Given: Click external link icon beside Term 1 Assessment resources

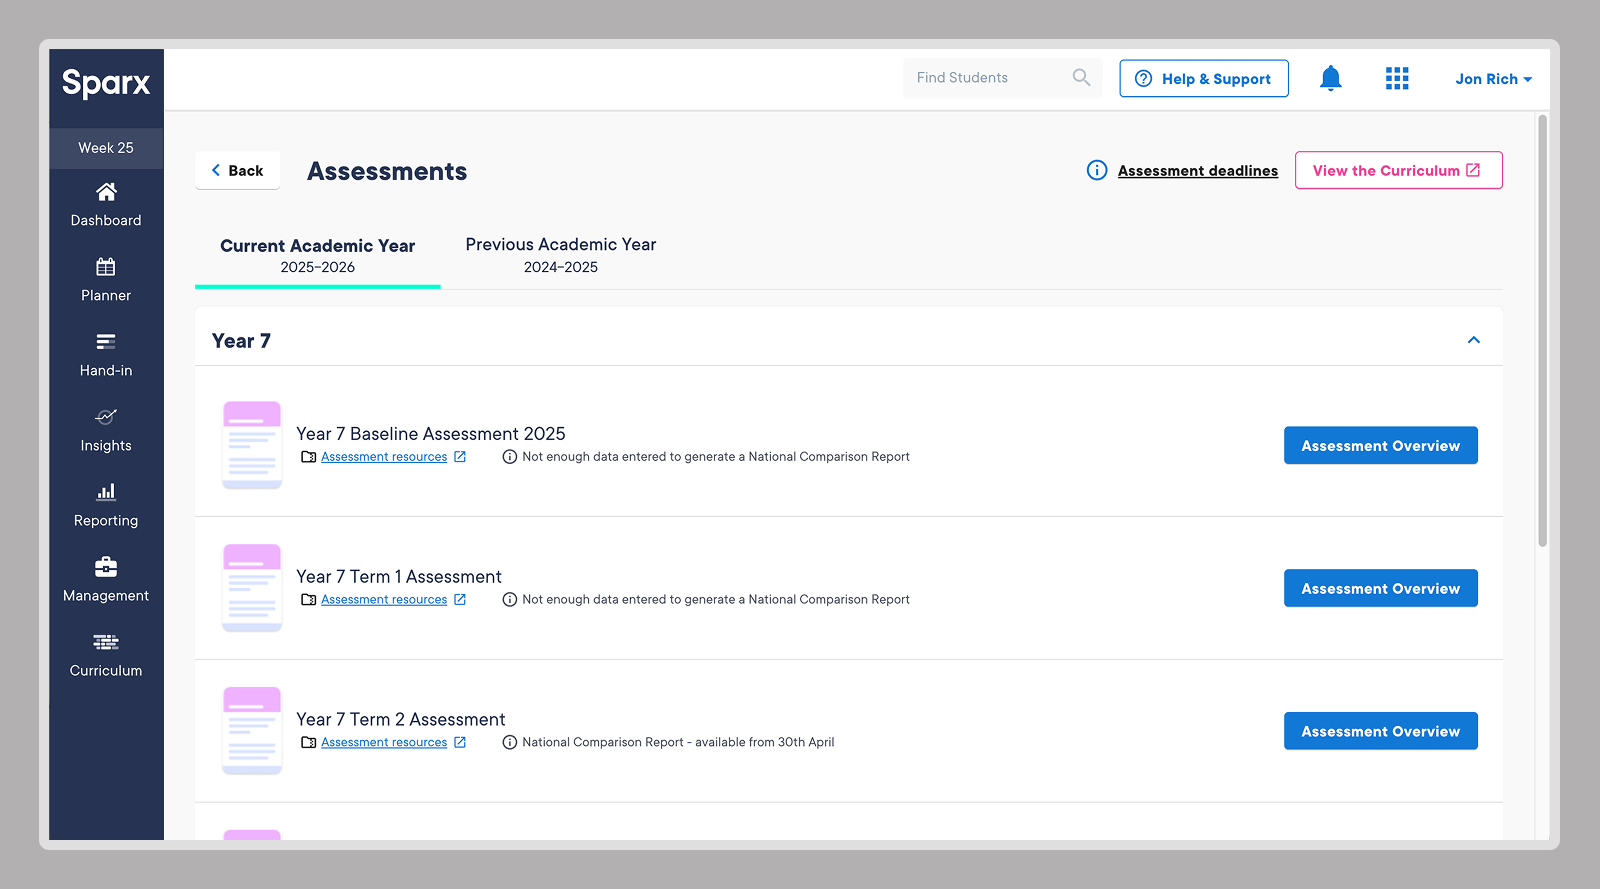Looking at the screenshot, I should click(x=460, y=599).
